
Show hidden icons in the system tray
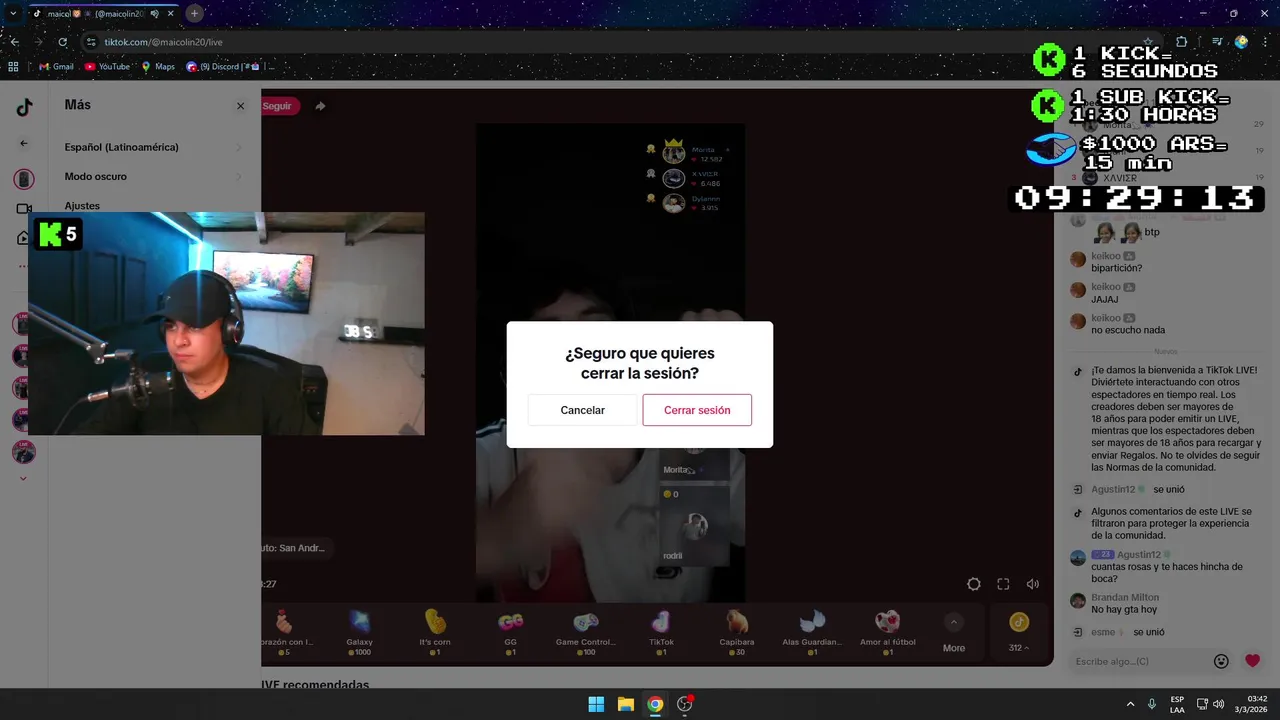point(1130,704)
